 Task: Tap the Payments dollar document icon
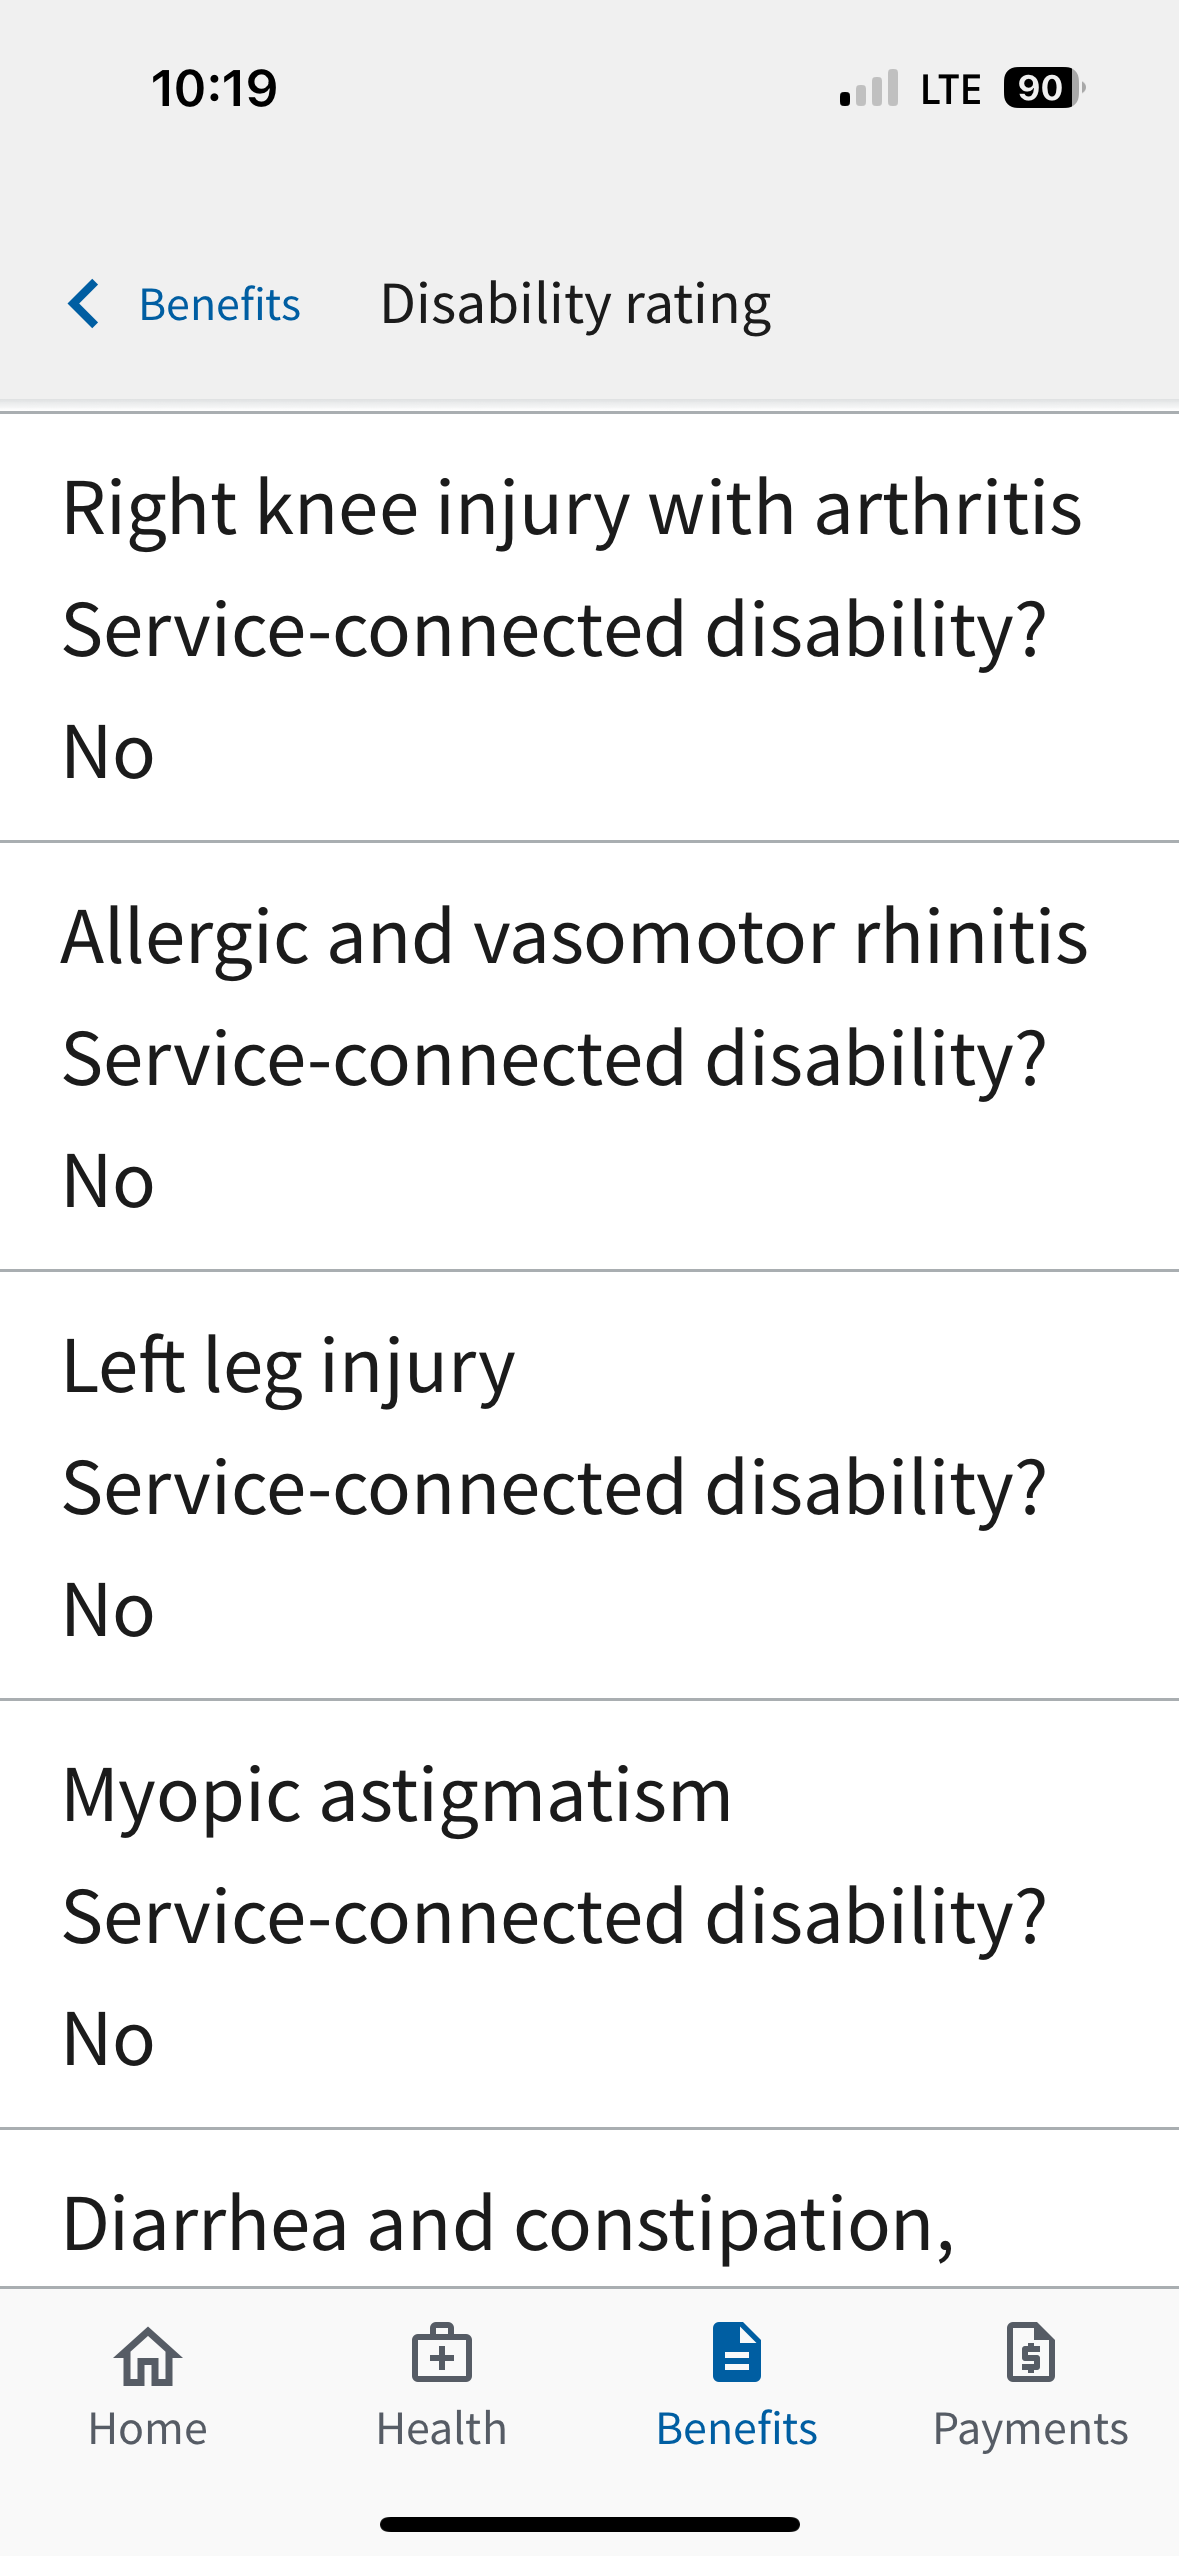1031,2352
